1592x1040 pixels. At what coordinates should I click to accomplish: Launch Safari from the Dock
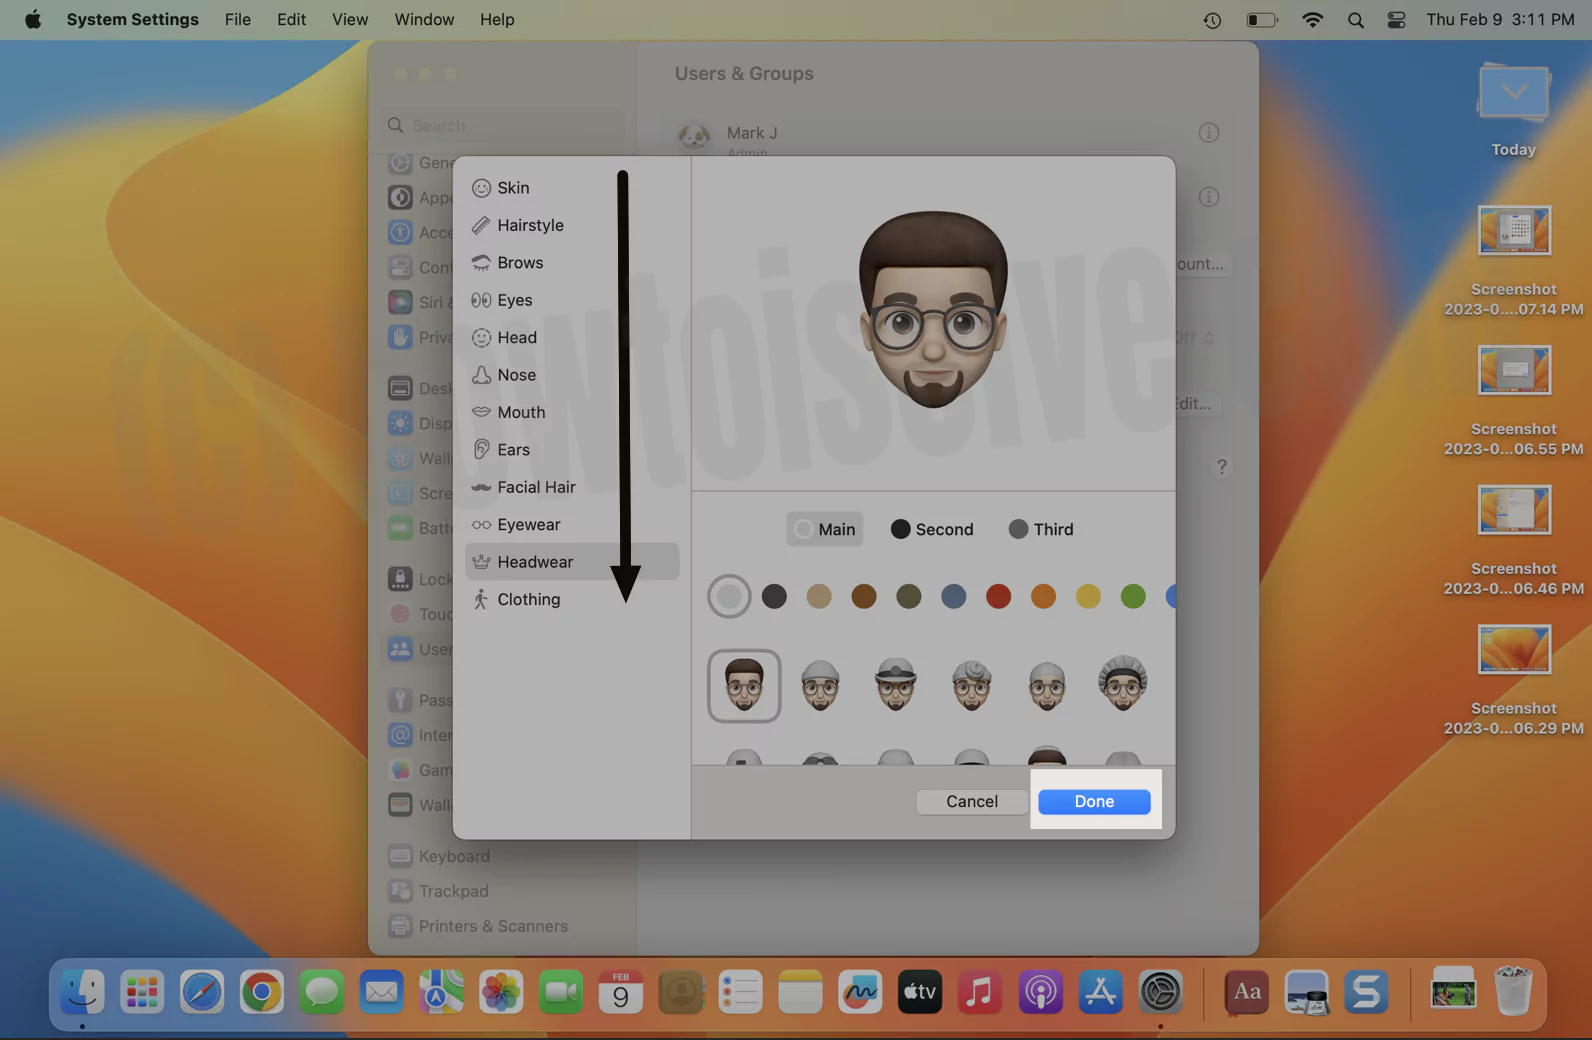pos(202,993)
